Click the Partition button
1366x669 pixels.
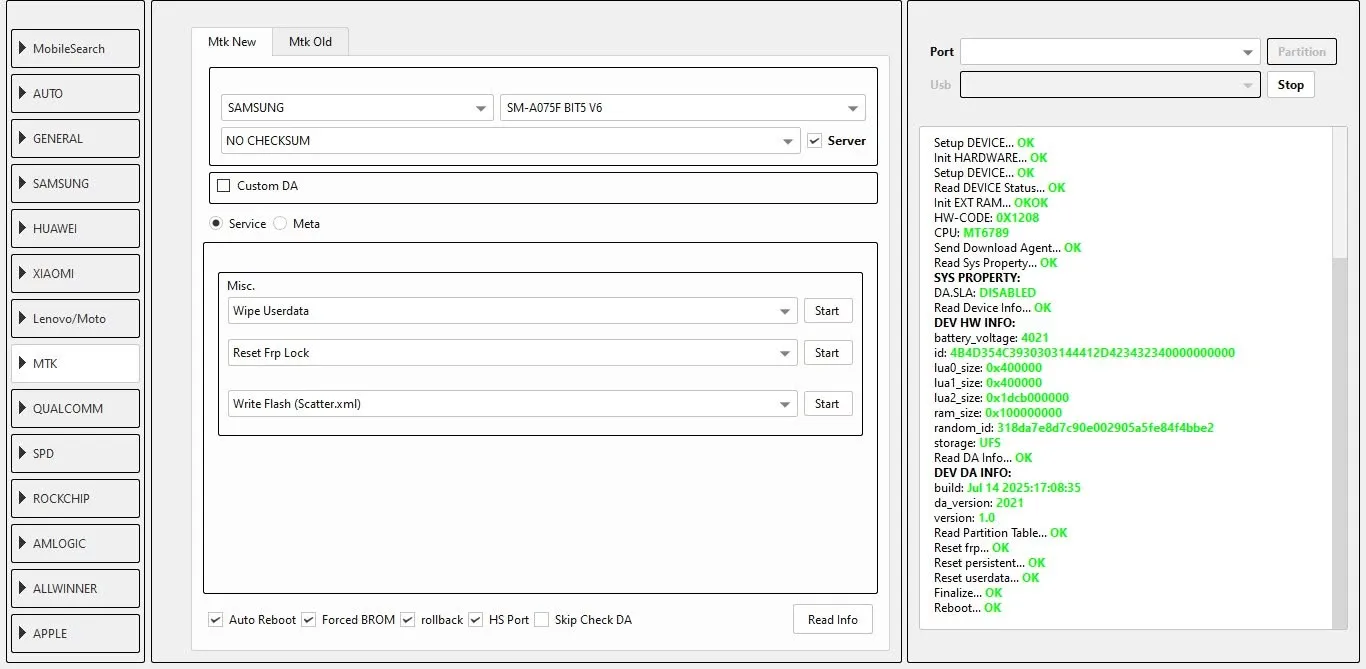coord(1302,52)
